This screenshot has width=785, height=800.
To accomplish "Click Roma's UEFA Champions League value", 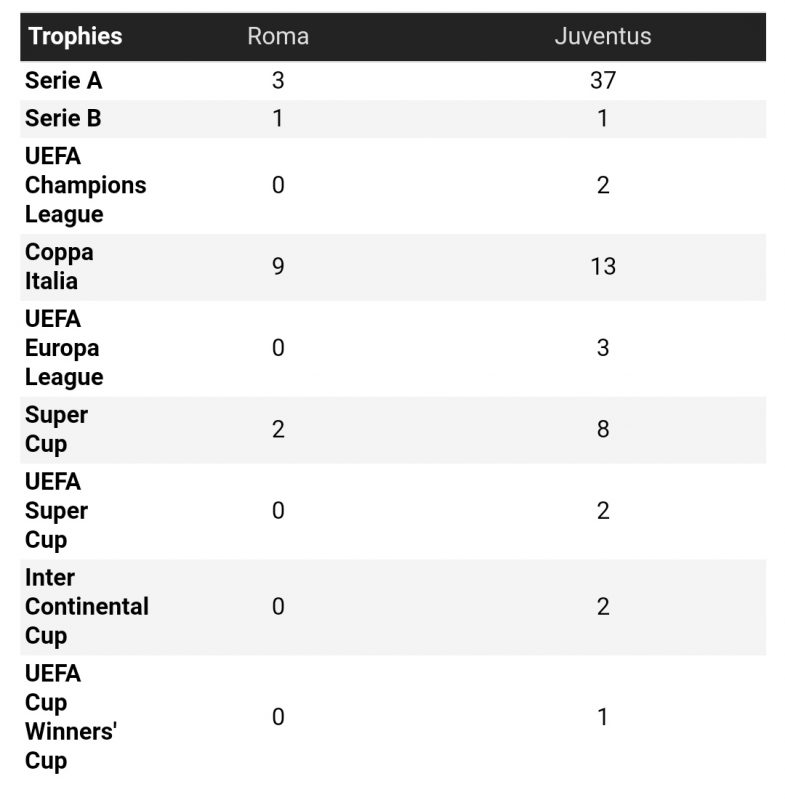I will tap(278, 186).
